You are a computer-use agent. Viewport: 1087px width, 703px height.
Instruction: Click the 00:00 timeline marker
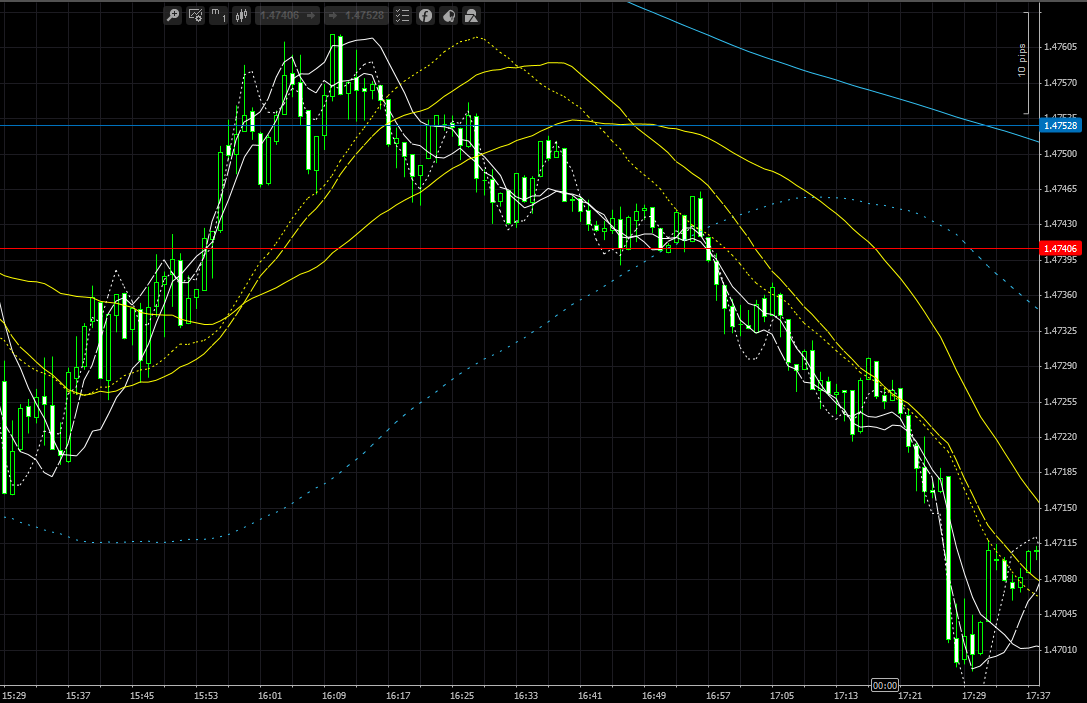[x=885, y=685]
